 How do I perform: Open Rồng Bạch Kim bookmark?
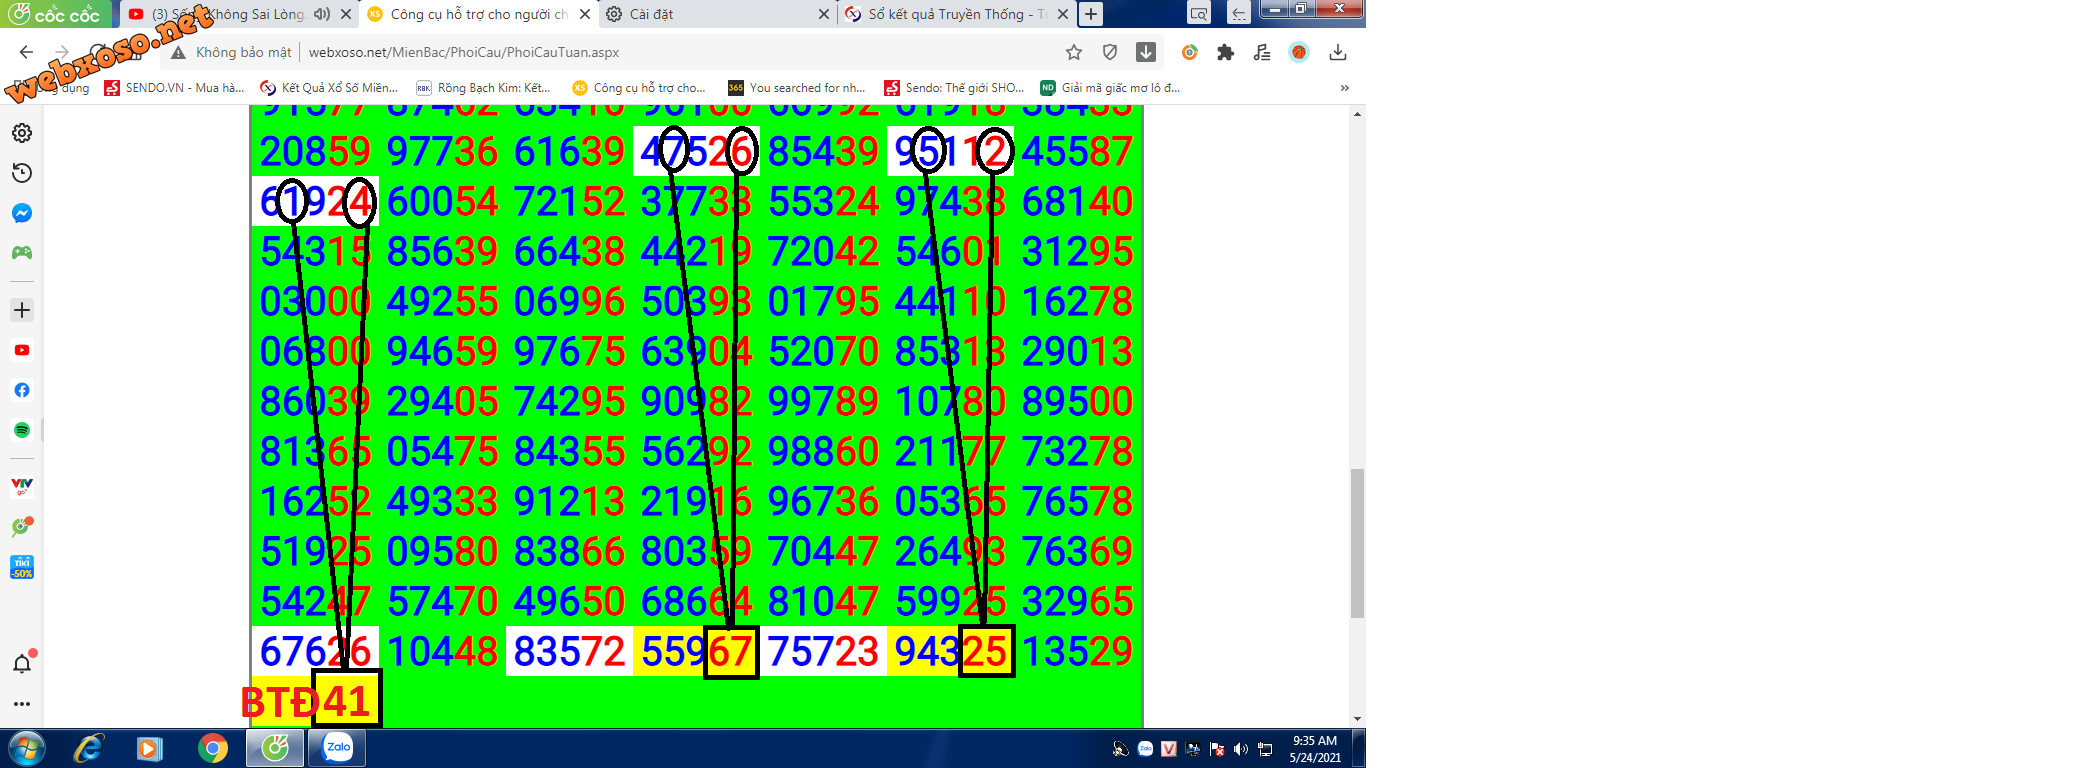tap(484, 88)
